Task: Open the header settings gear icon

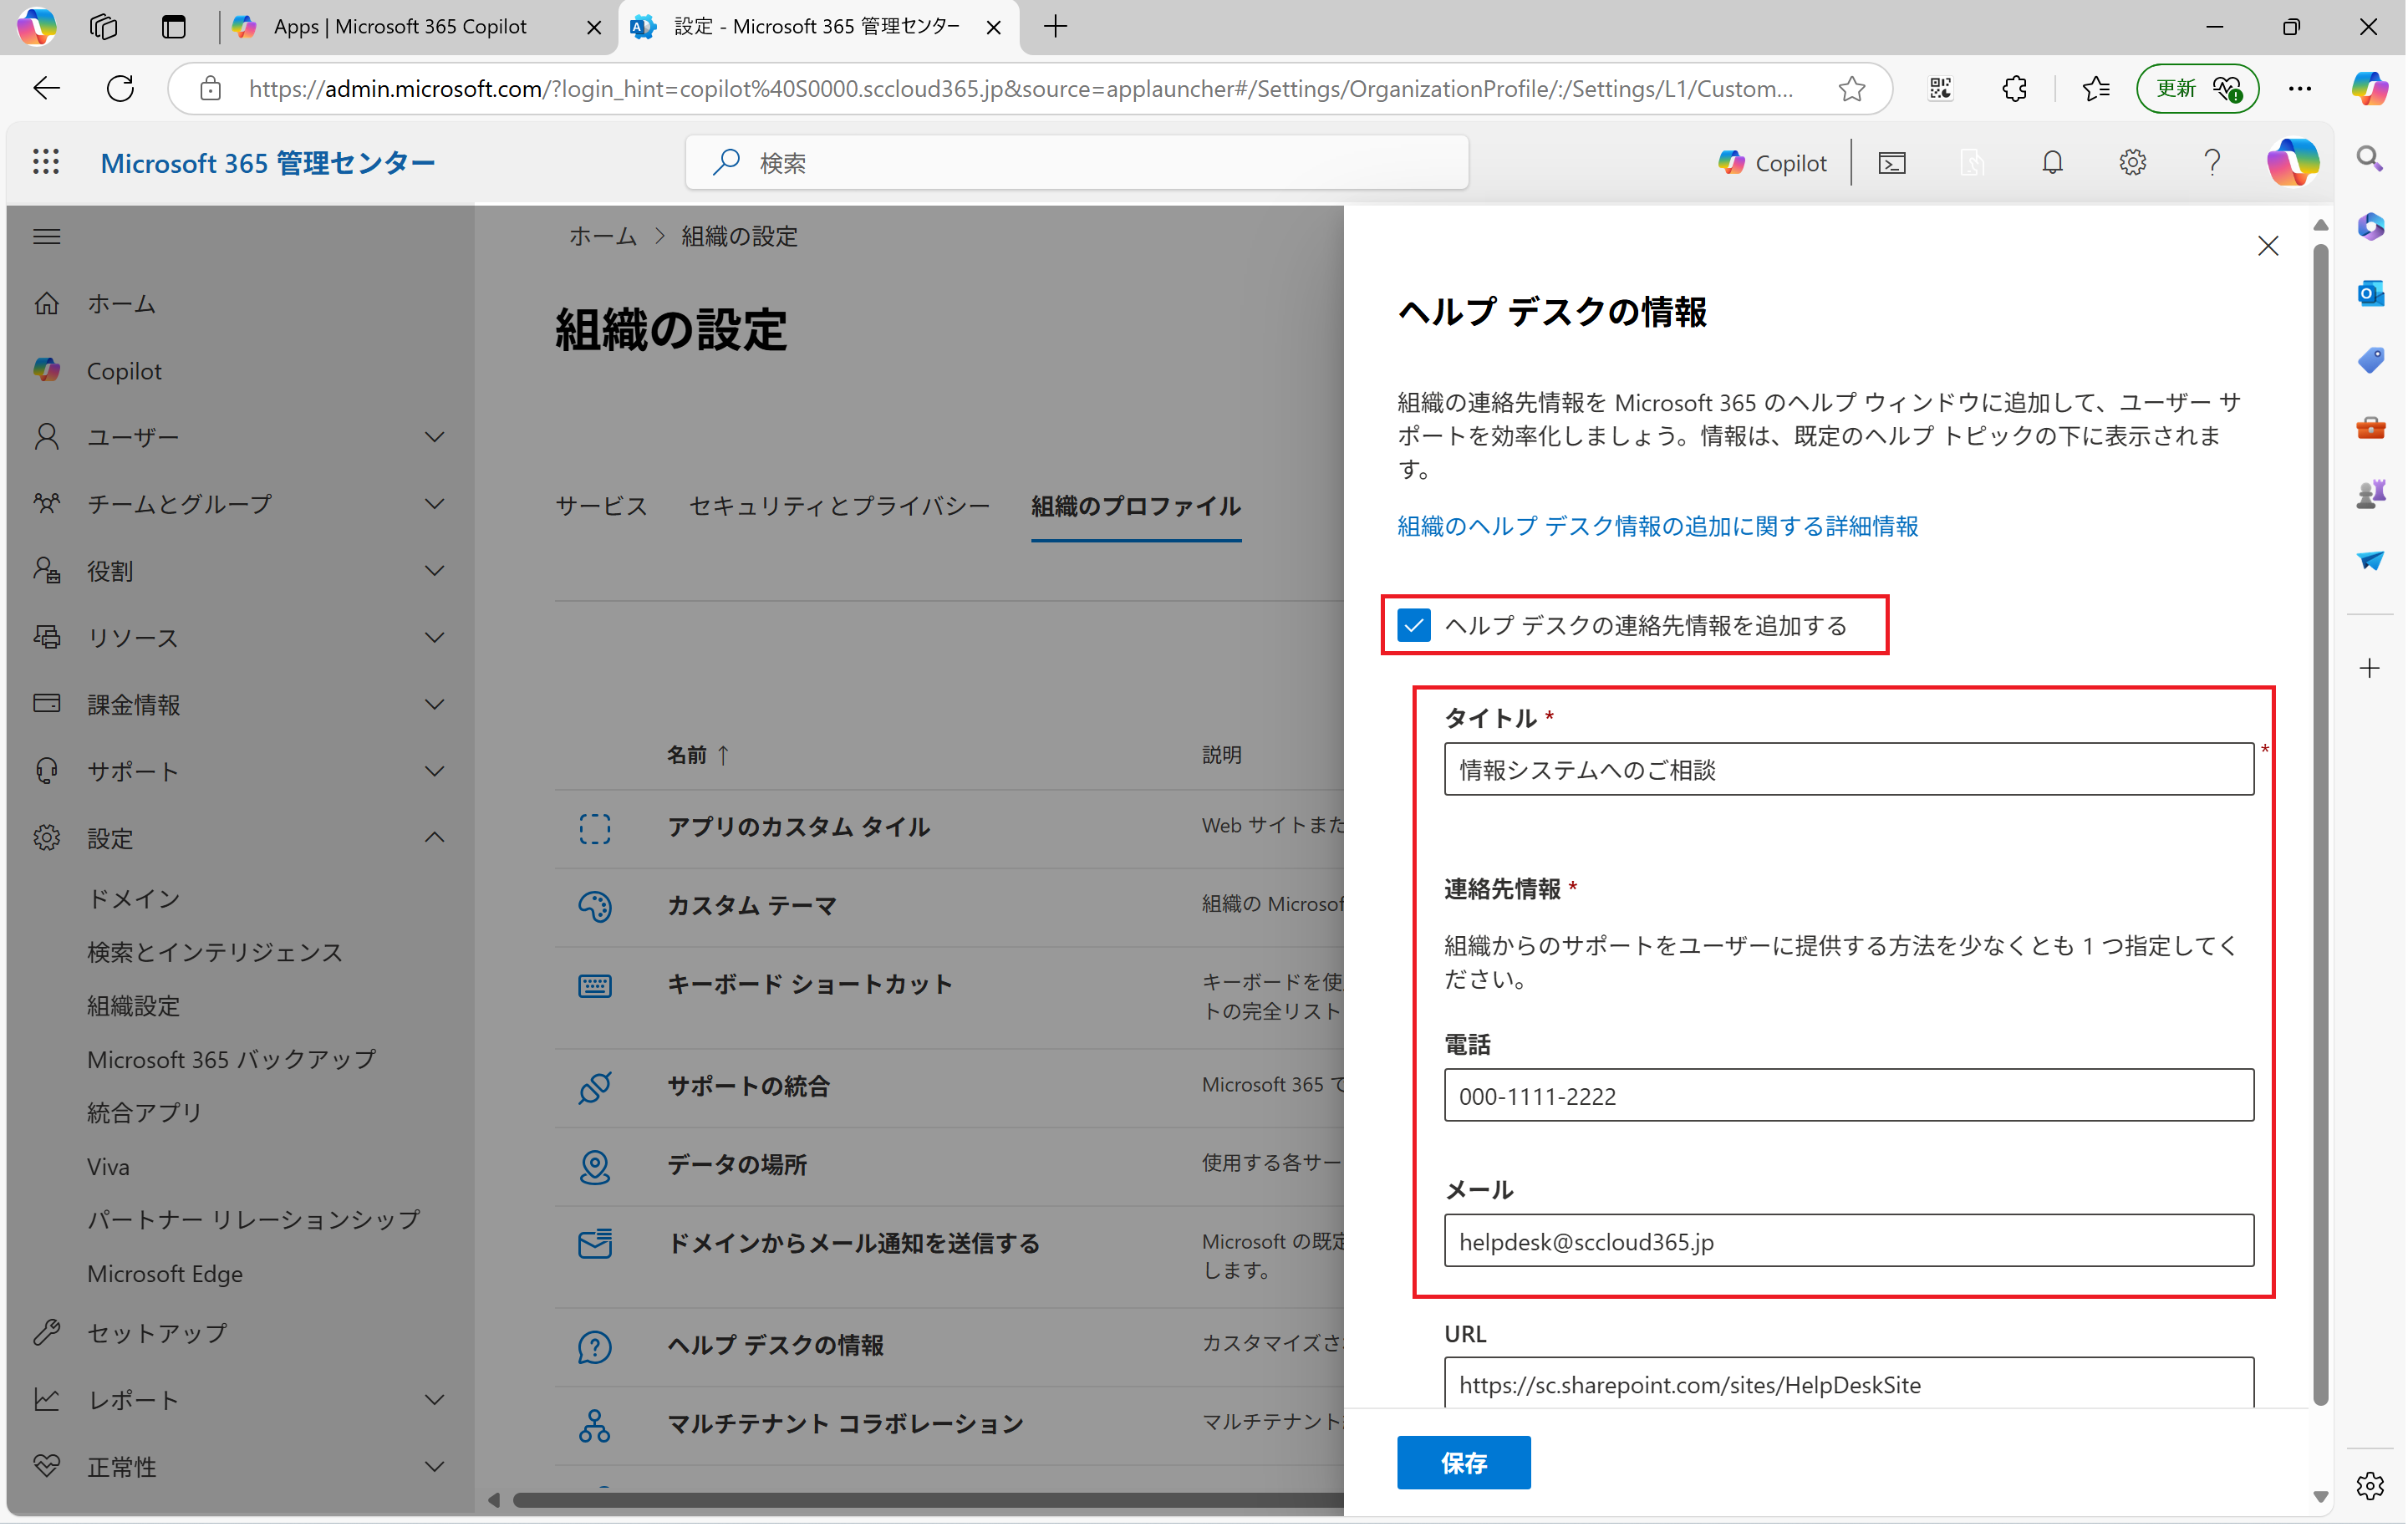Action: (x=2131, y=162)
